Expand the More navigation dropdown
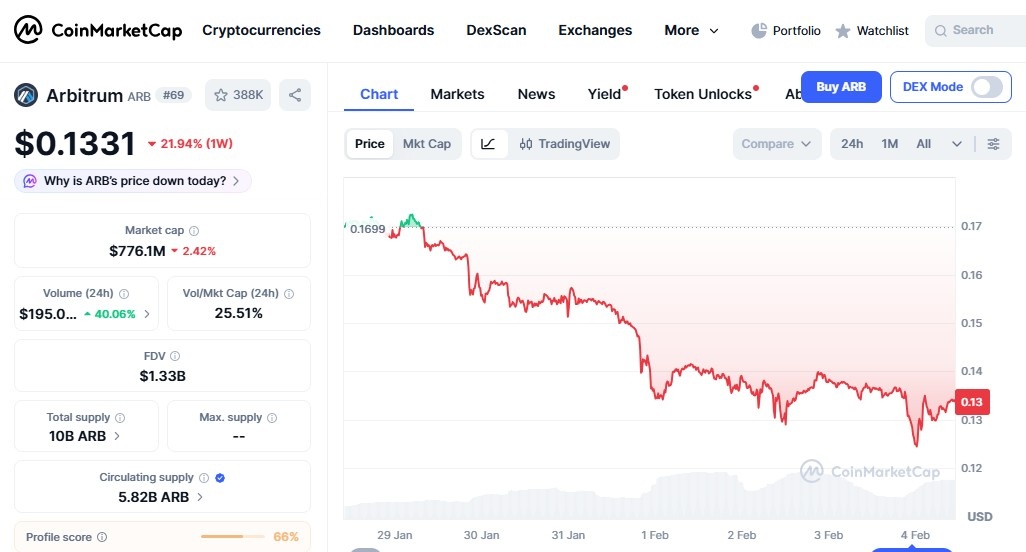 (x=691, y=31)
